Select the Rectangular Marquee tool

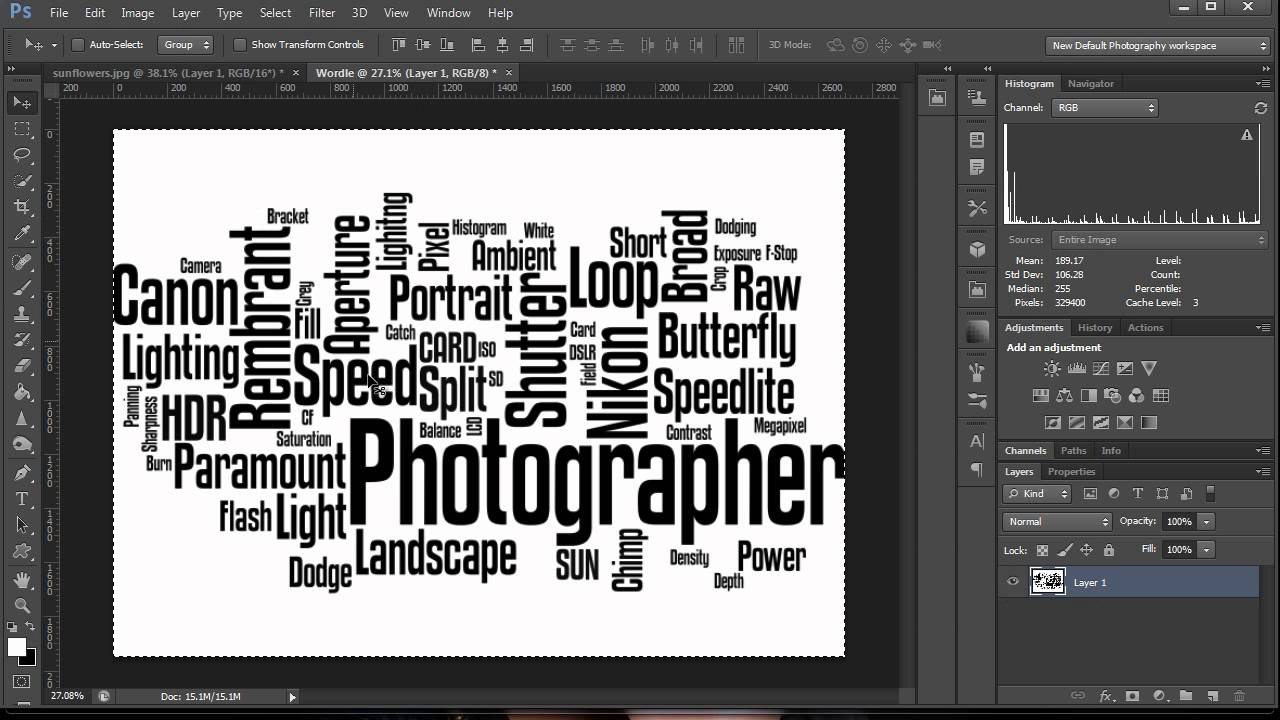point(22,129)
